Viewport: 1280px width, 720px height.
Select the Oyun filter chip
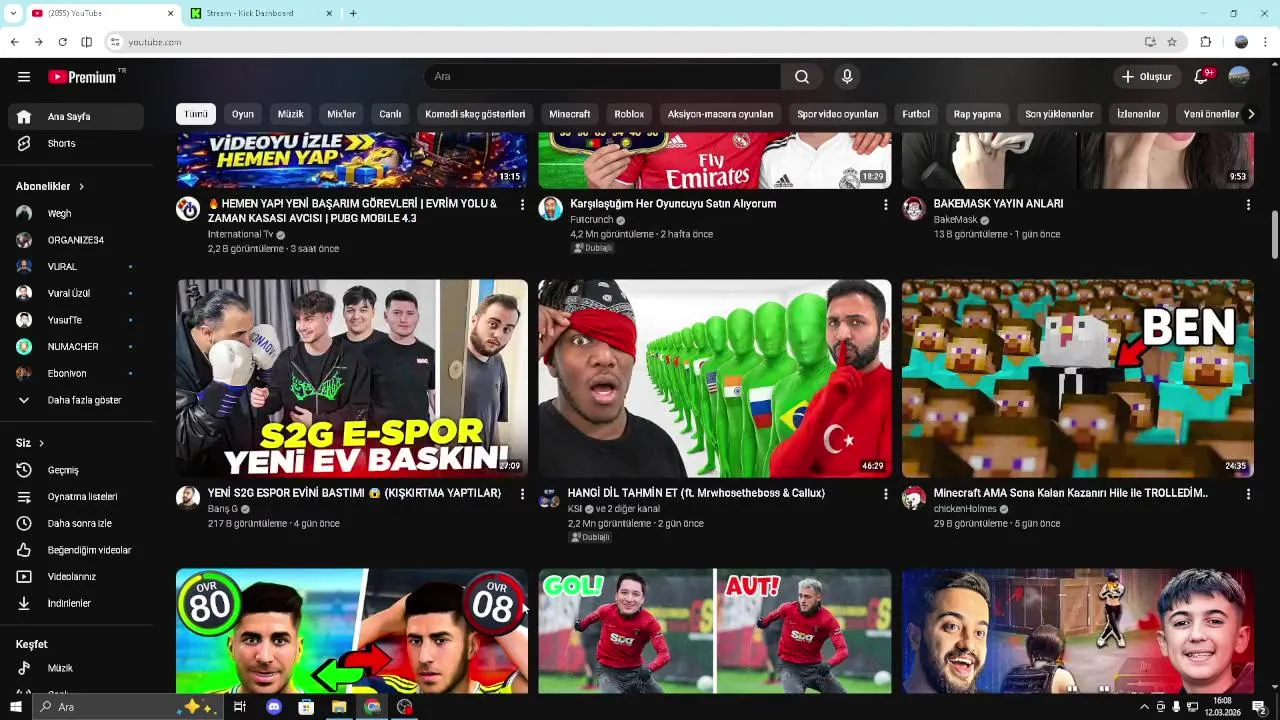(x=243, y=114)
